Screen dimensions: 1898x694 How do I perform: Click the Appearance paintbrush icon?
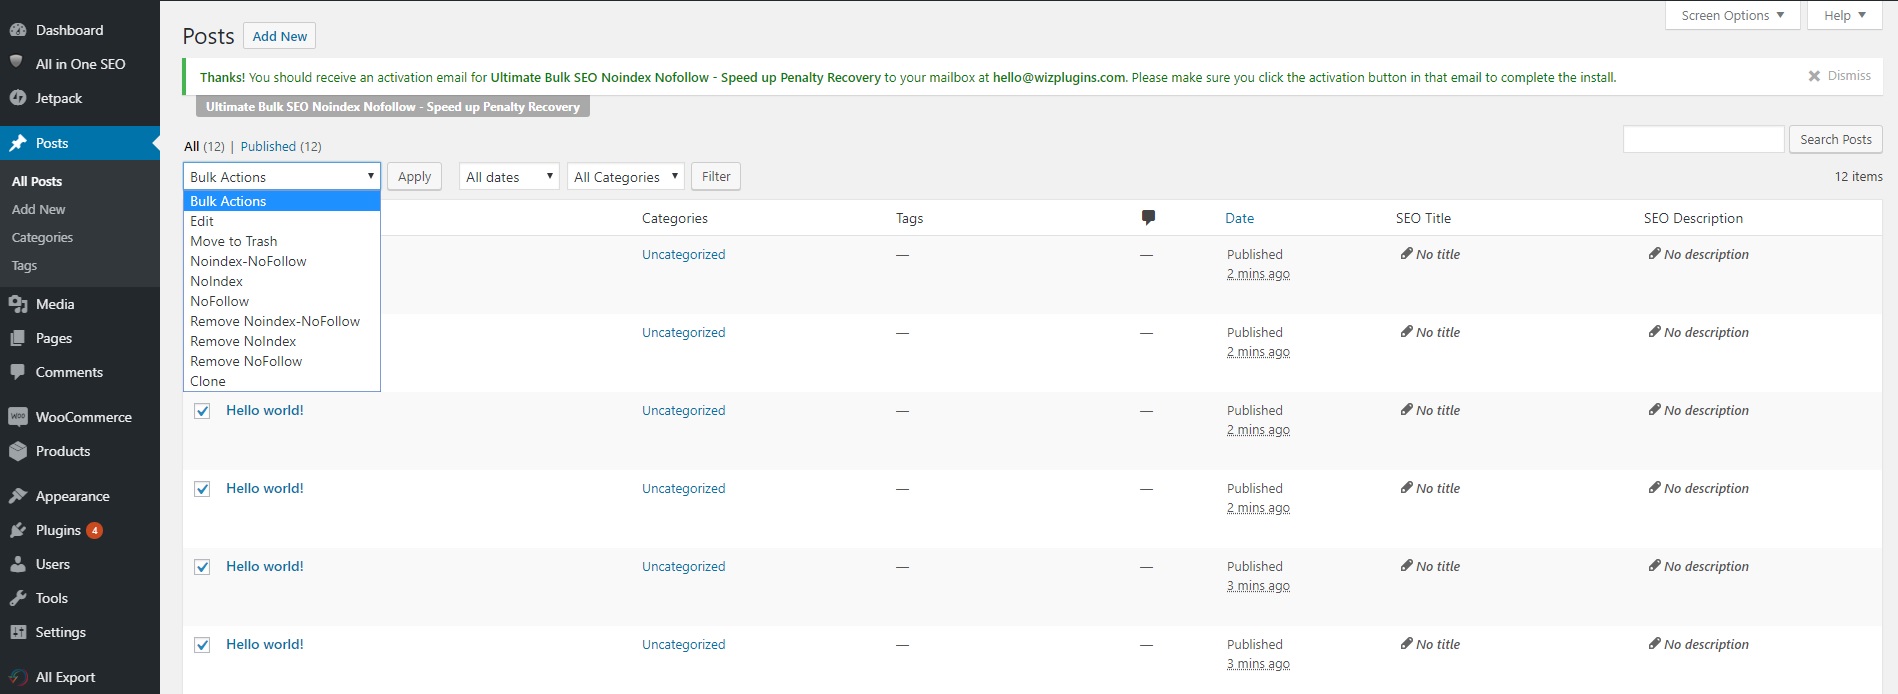tap(18, 496)
